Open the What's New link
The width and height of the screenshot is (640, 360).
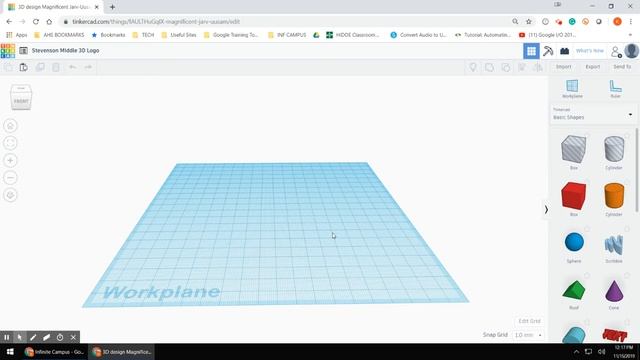pyautogui.click(x=589, y=51)
